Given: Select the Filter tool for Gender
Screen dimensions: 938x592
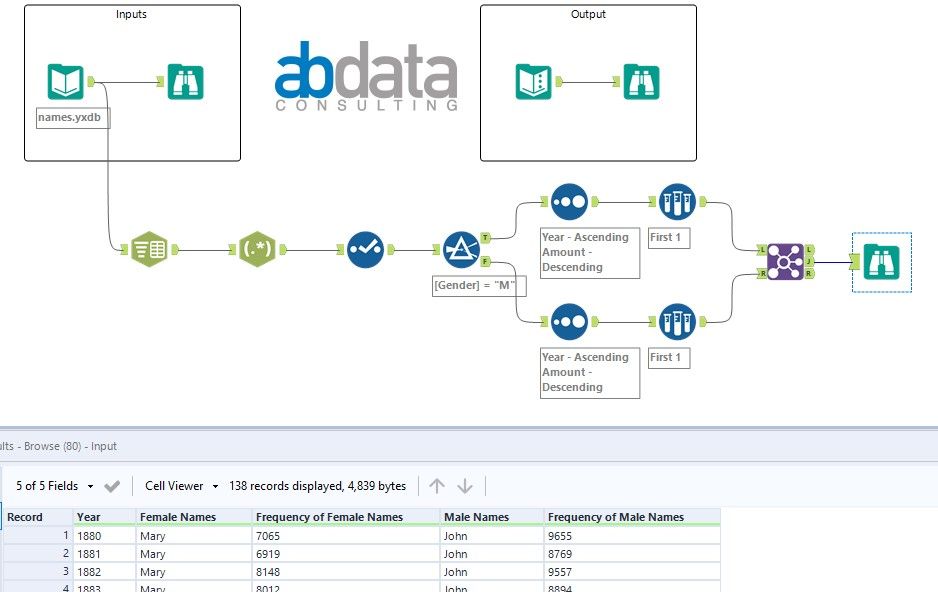Looking at the screenshot, I should pos(461,249).
